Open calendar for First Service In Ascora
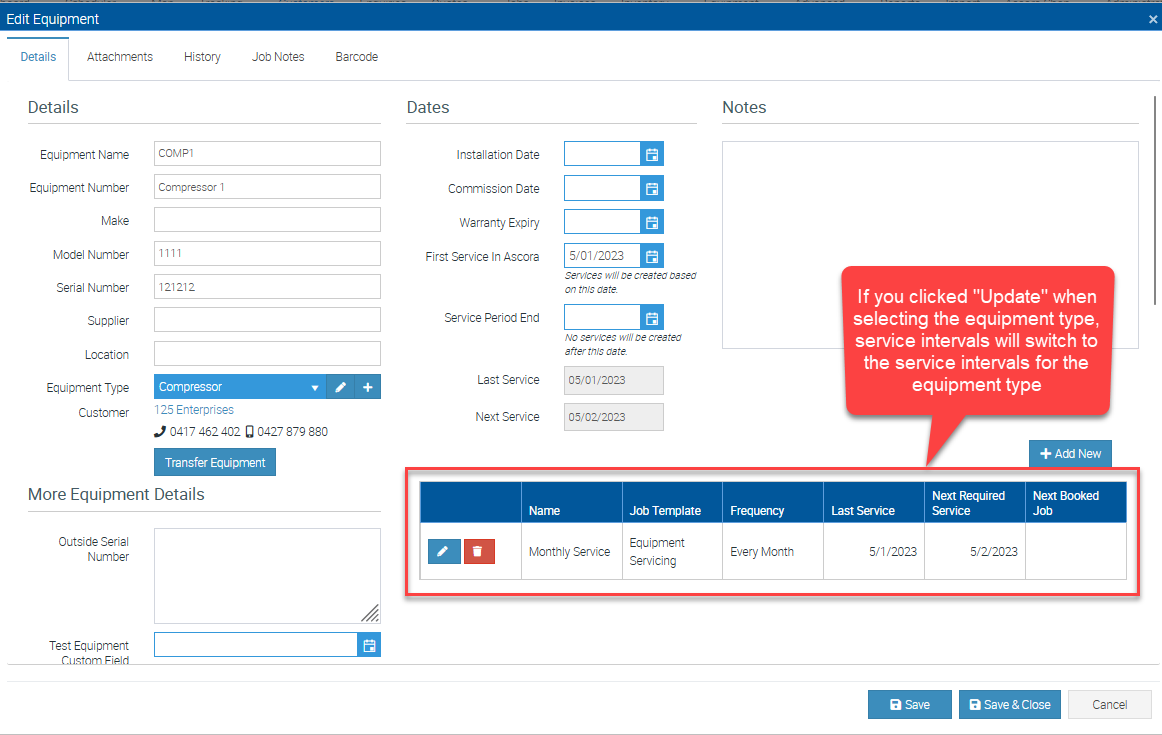The image size is (1162, 735). tap(651, 256)
